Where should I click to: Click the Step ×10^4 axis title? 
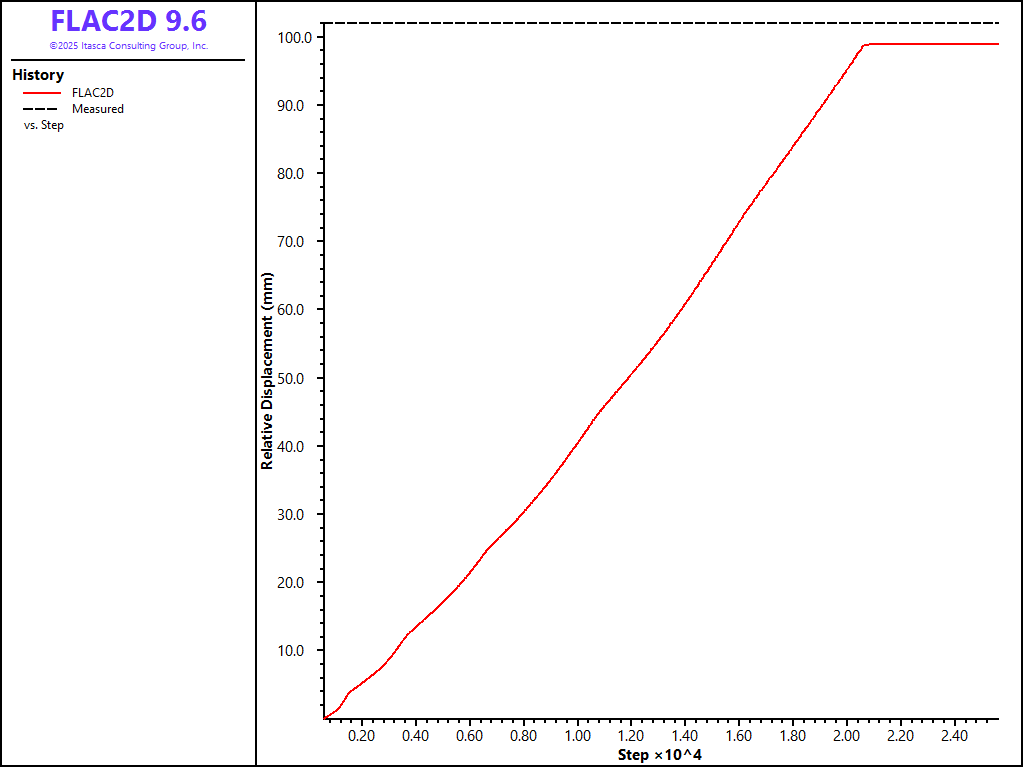(x=659, y=754)
